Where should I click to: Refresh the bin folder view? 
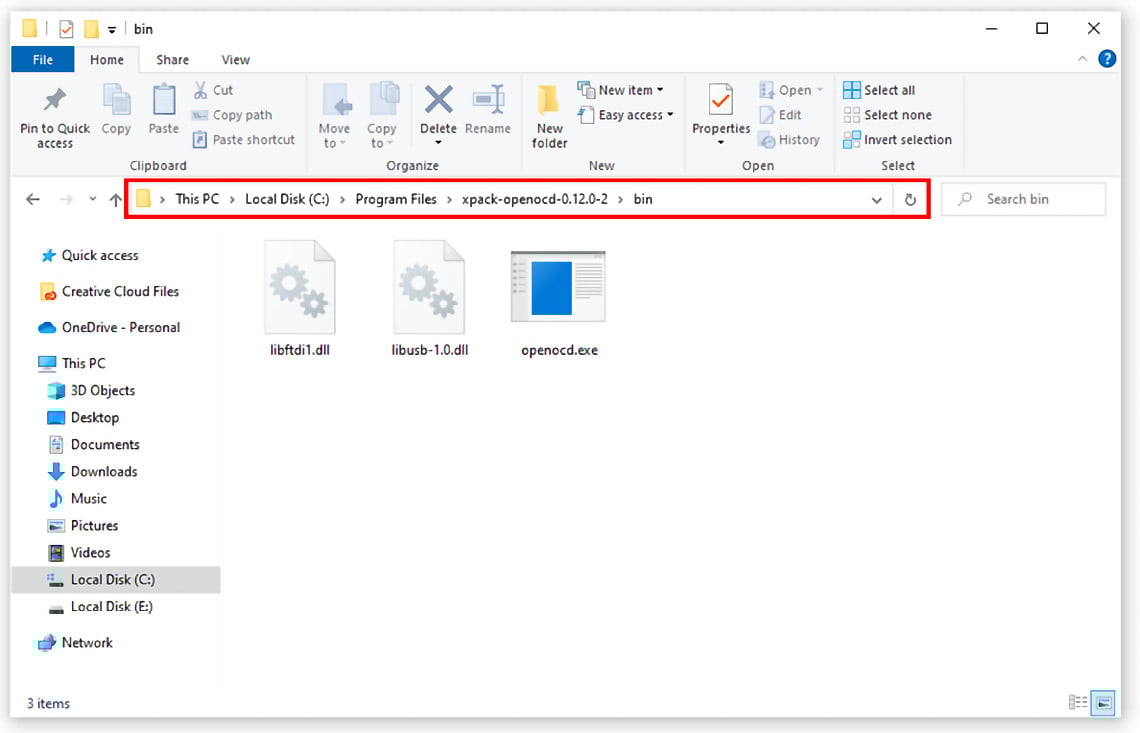click(x=910, y=200)
